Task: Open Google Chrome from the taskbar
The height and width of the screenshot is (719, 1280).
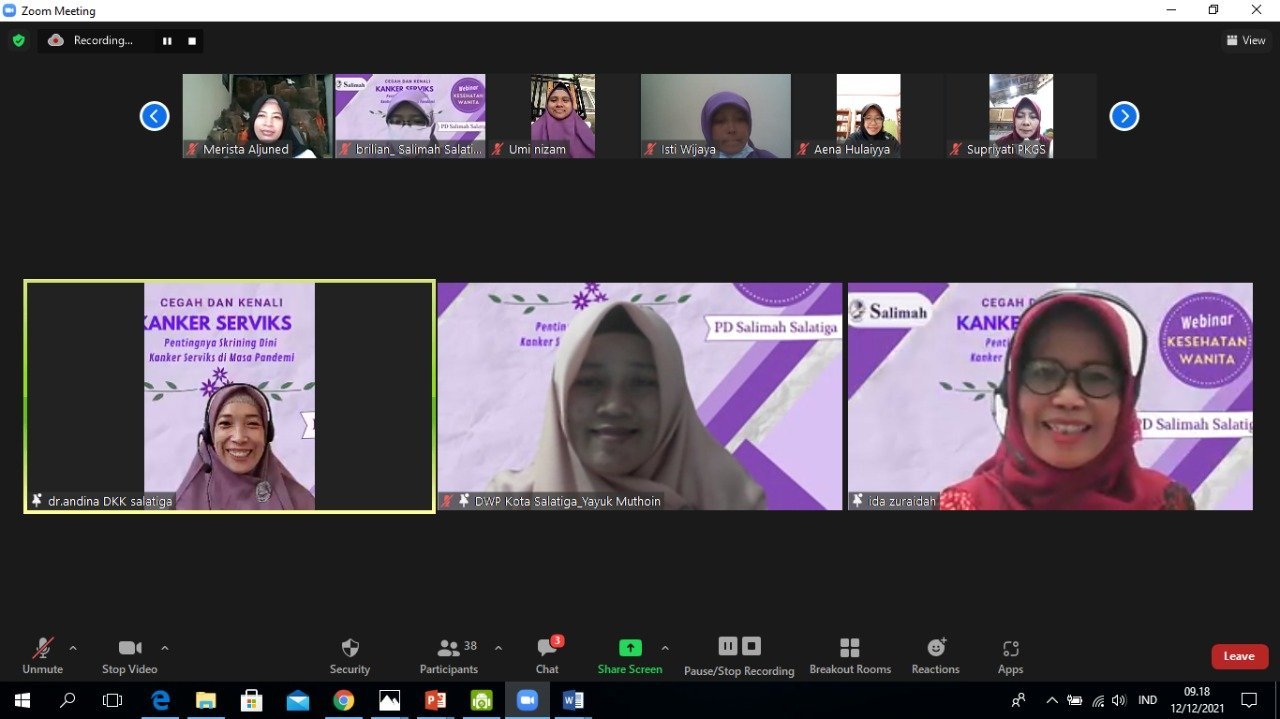Action: 344,700
